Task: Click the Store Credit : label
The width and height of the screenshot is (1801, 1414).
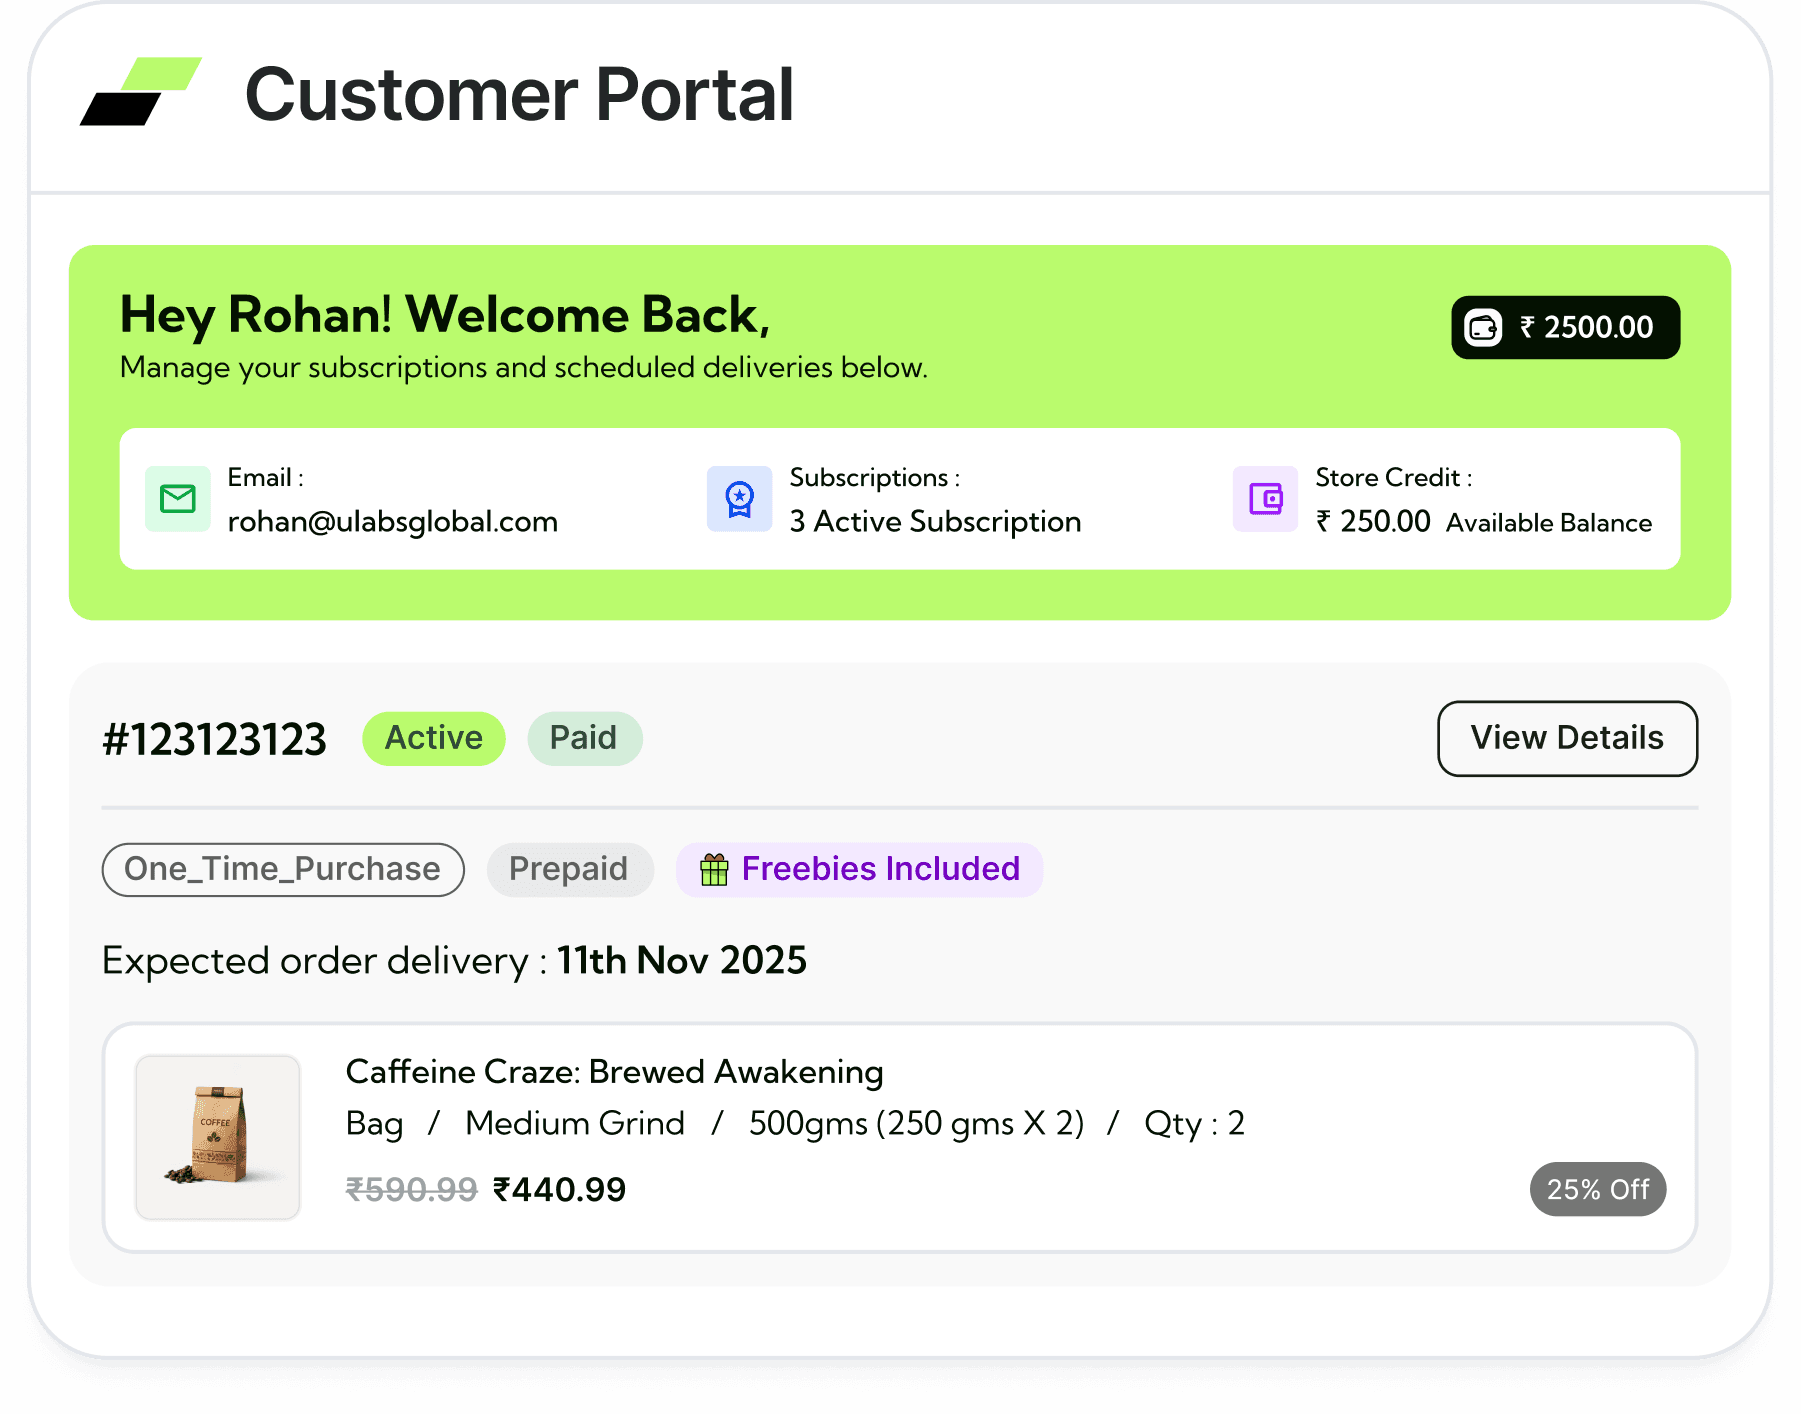Action: pyautogui.click(x=1393, y=478)
